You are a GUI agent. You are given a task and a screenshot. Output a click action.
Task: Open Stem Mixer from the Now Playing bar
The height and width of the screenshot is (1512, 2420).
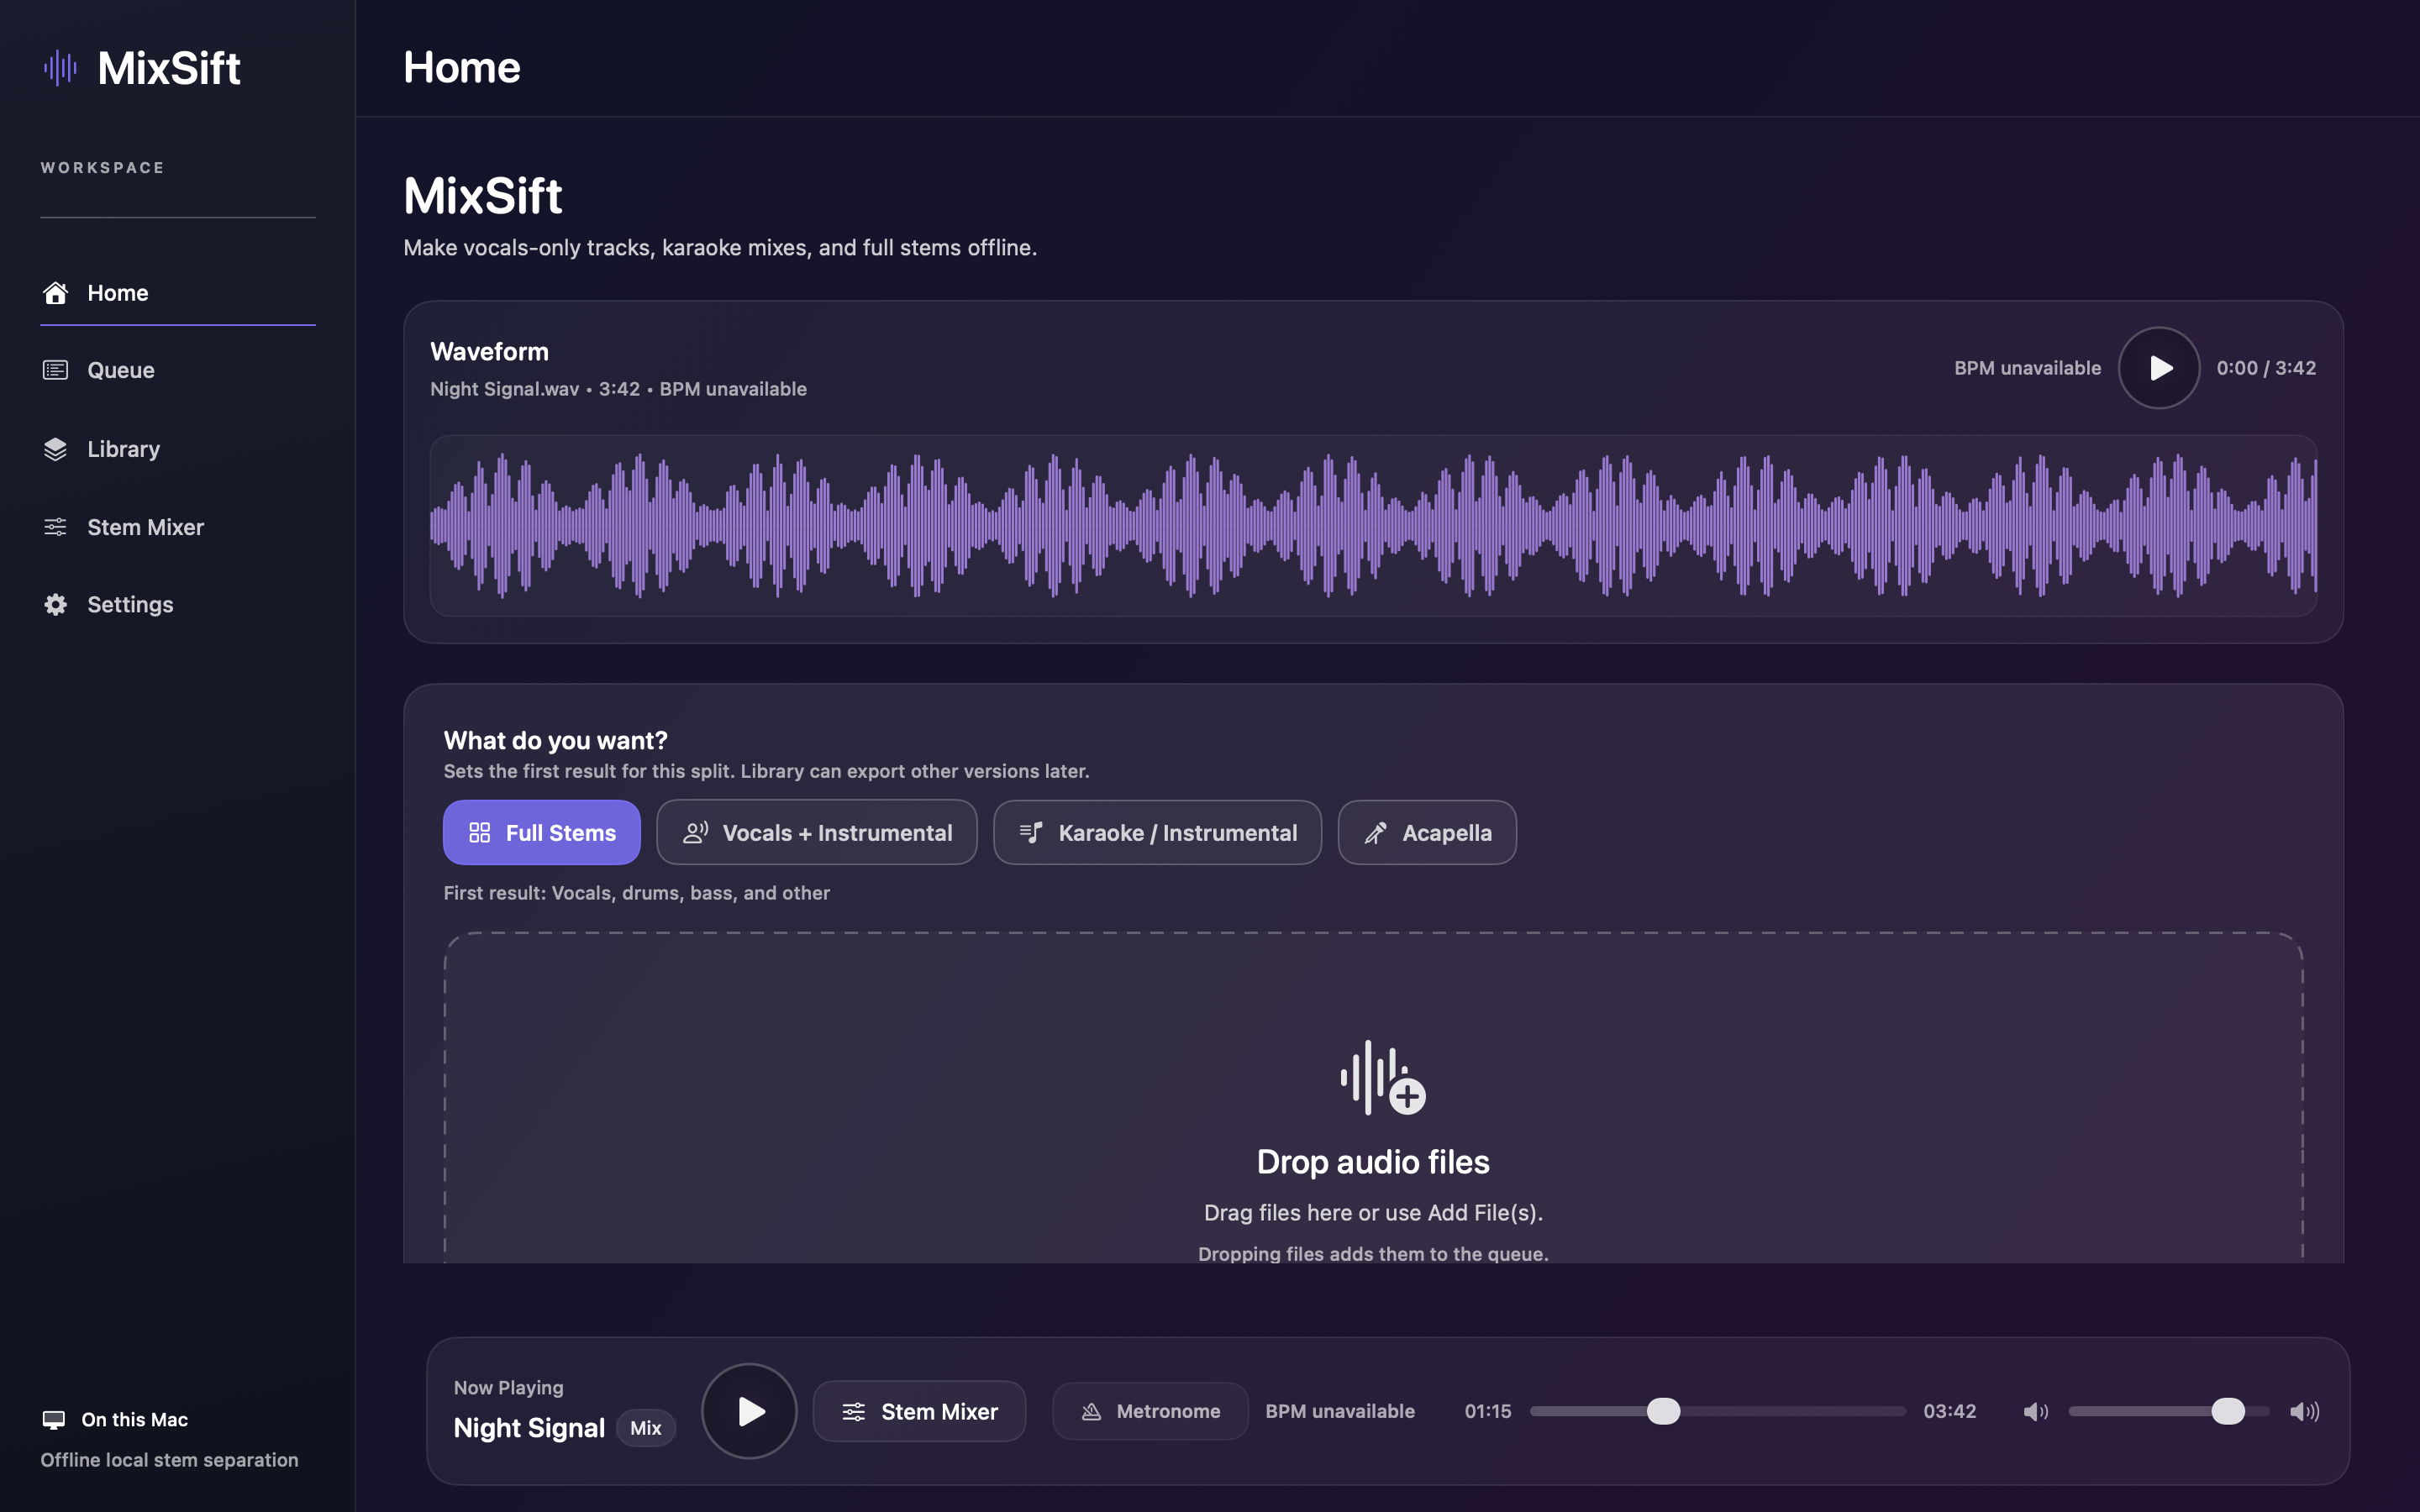click(919, 1411)
